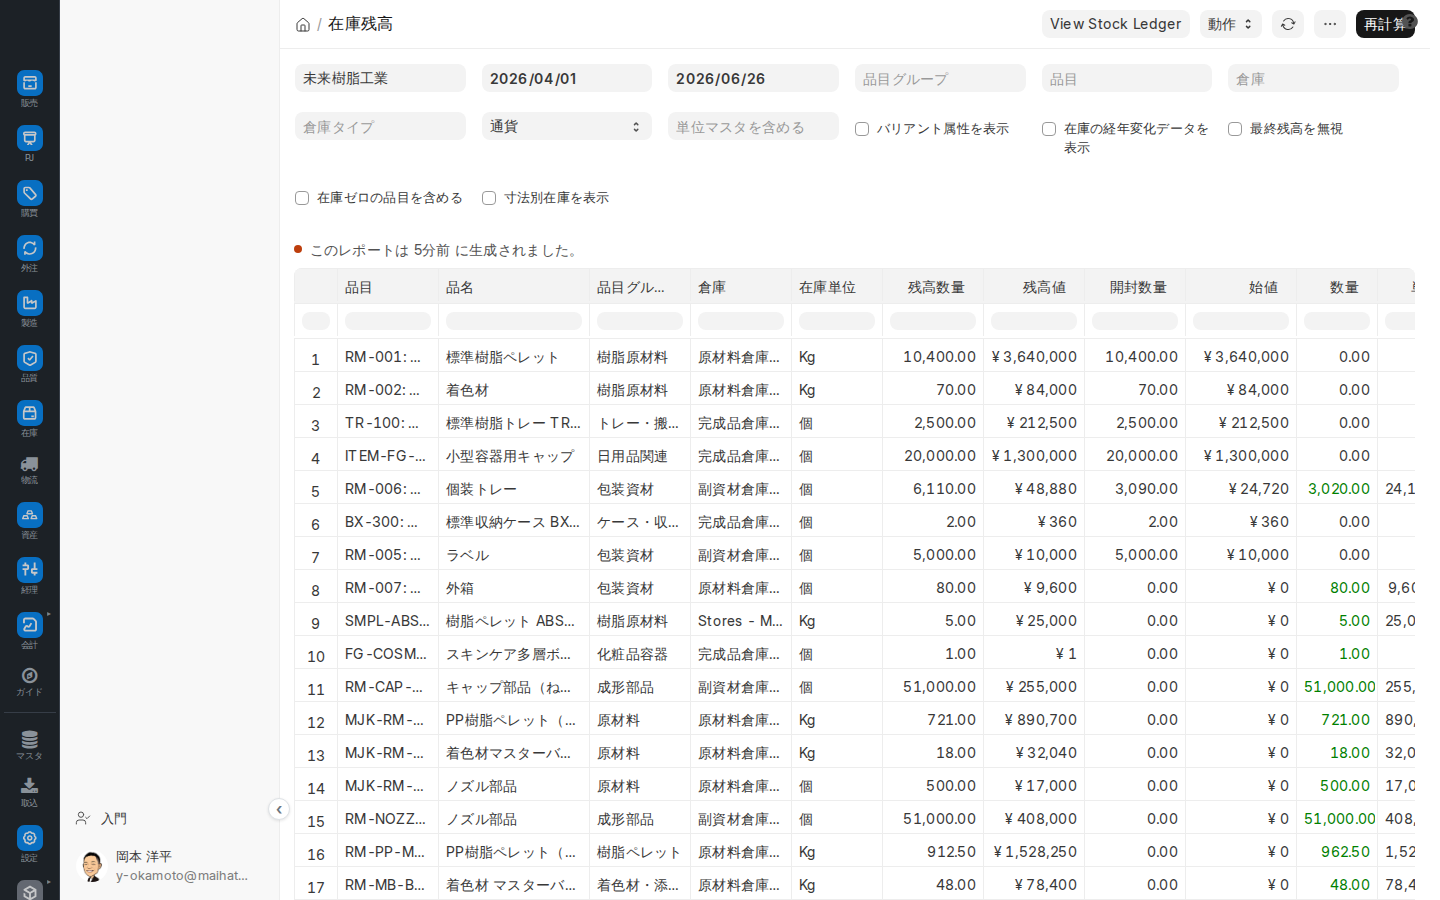1440x900 pixels.
Task: Collapse the sidebar with the chevron toggle
Action: coord(279,810)
